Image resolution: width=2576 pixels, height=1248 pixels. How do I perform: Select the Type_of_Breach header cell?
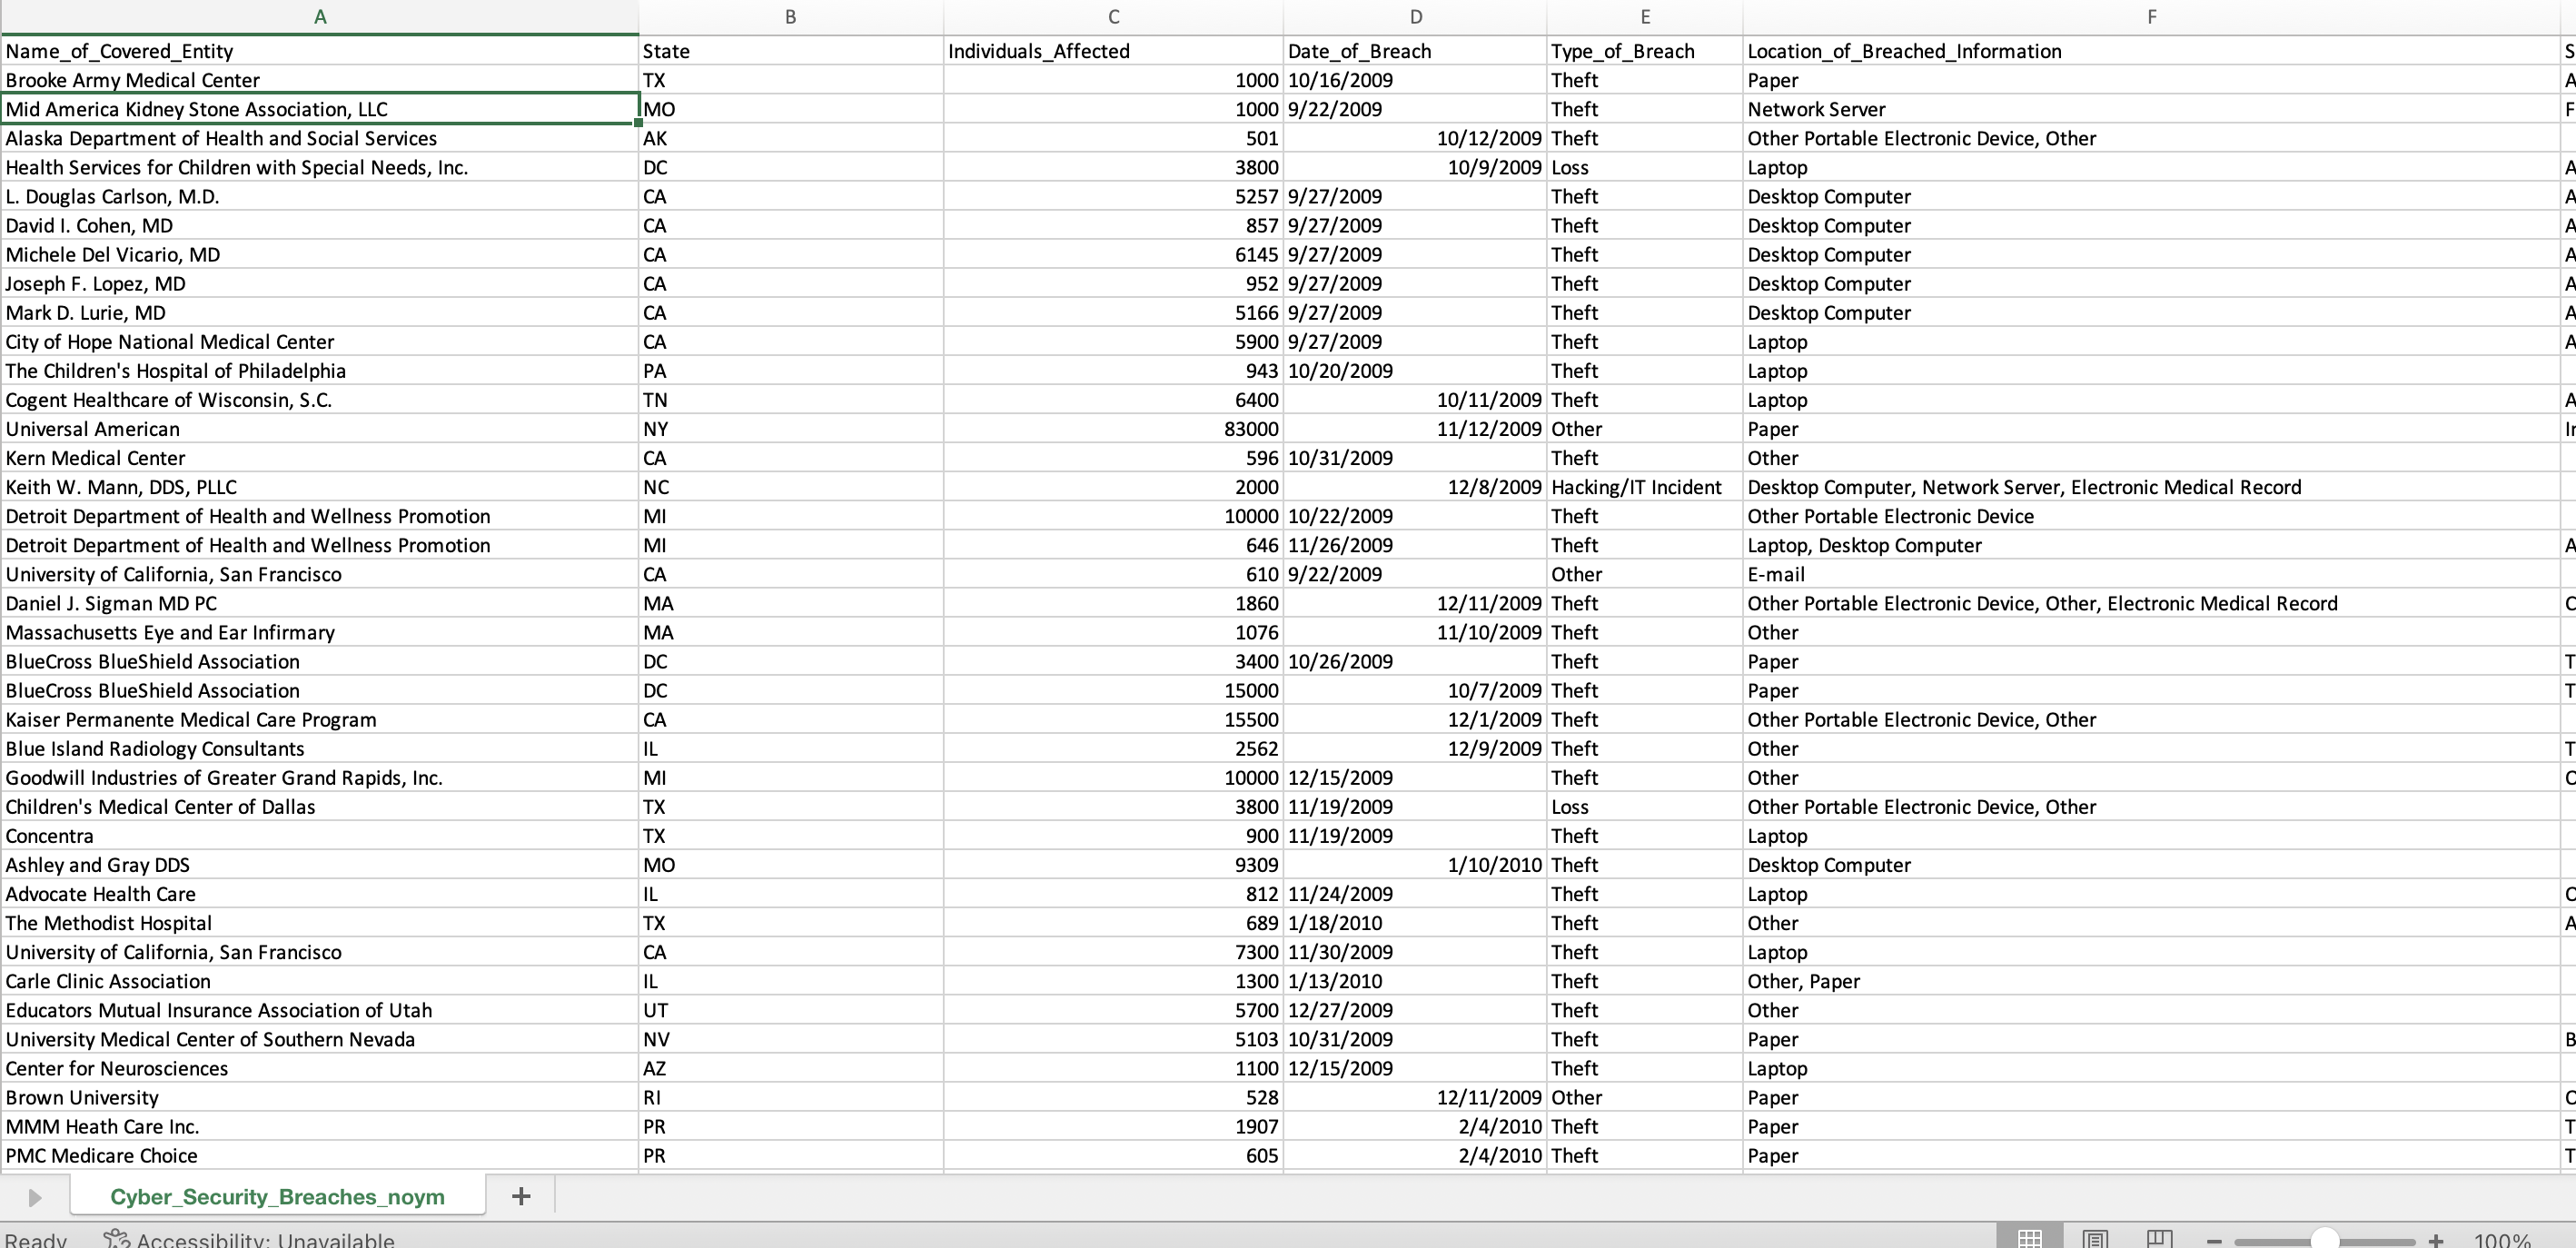(x=1645, y=51)
